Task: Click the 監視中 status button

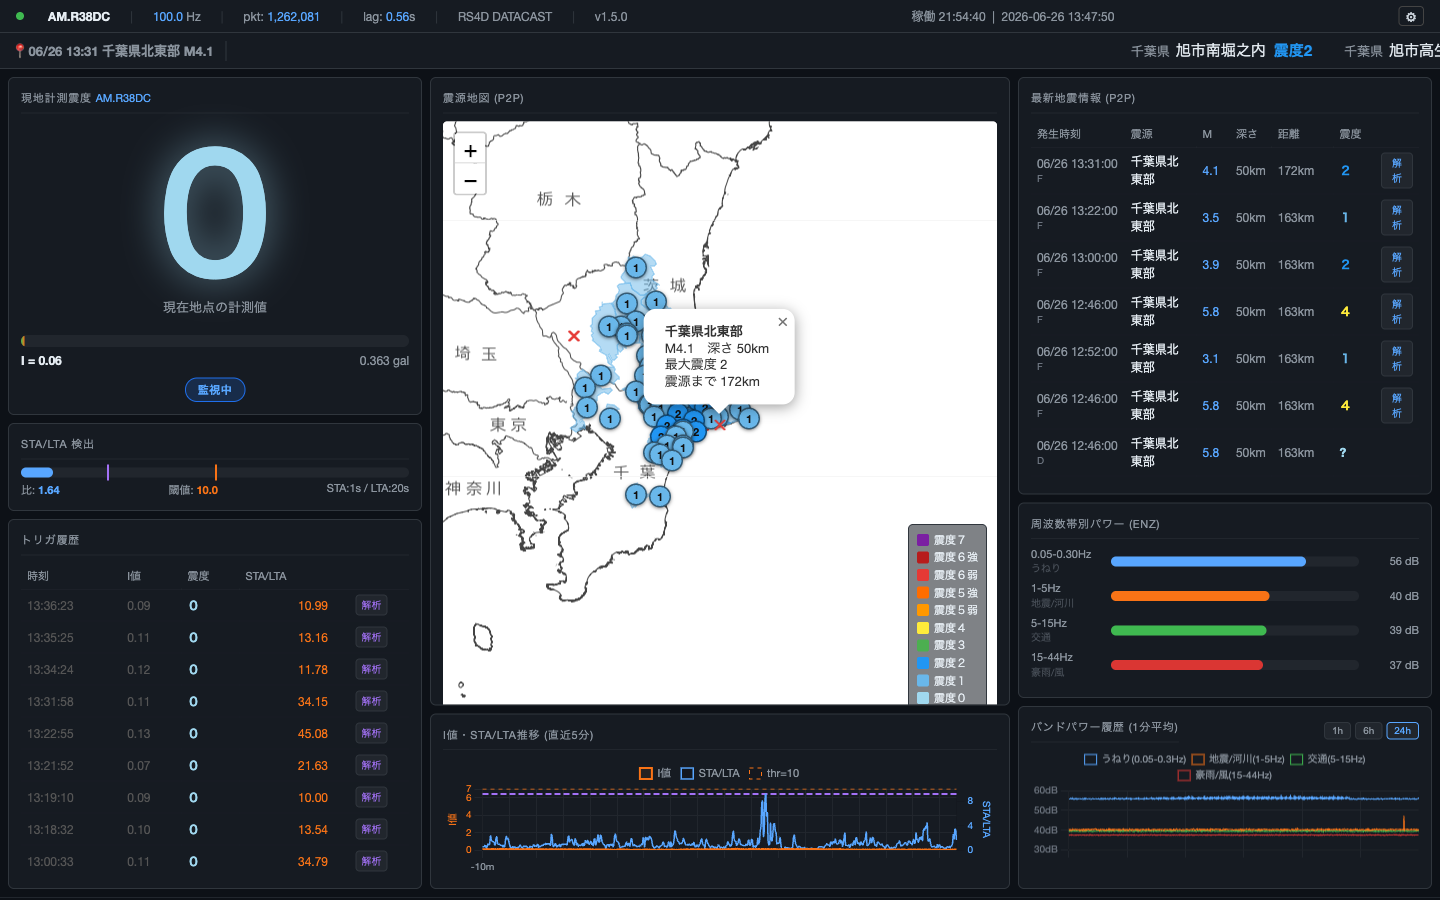Action: 215,390
